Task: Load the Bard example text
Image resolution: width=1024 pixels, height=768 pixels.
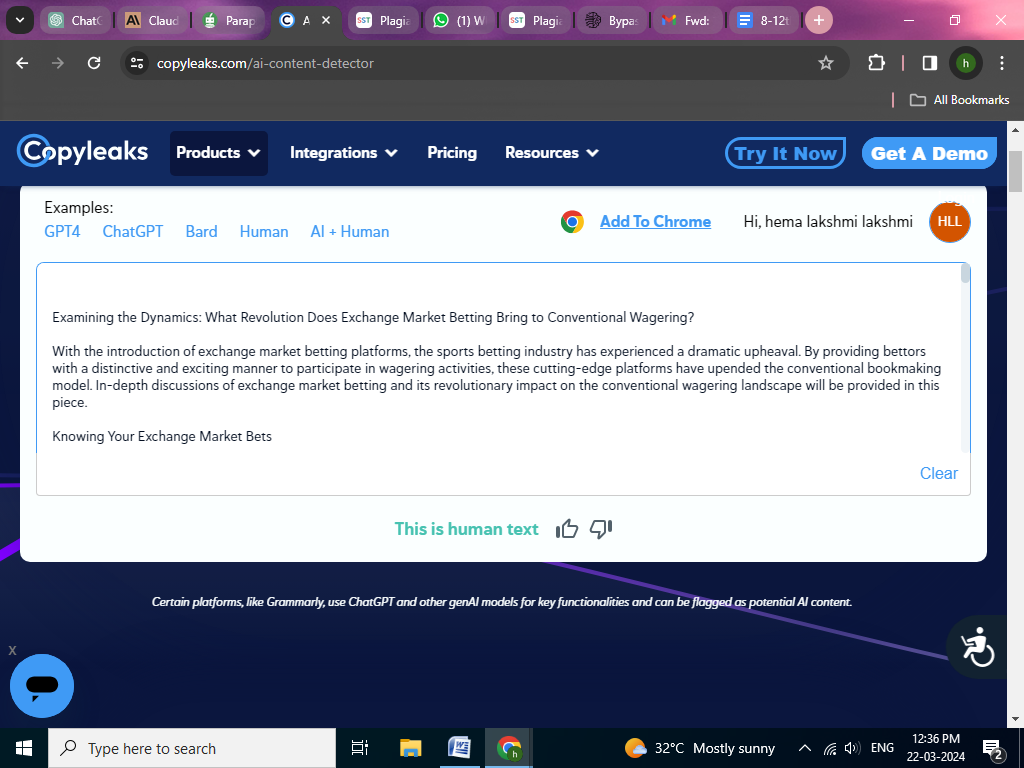Action: pyautogui.click(x=201, y=232)
